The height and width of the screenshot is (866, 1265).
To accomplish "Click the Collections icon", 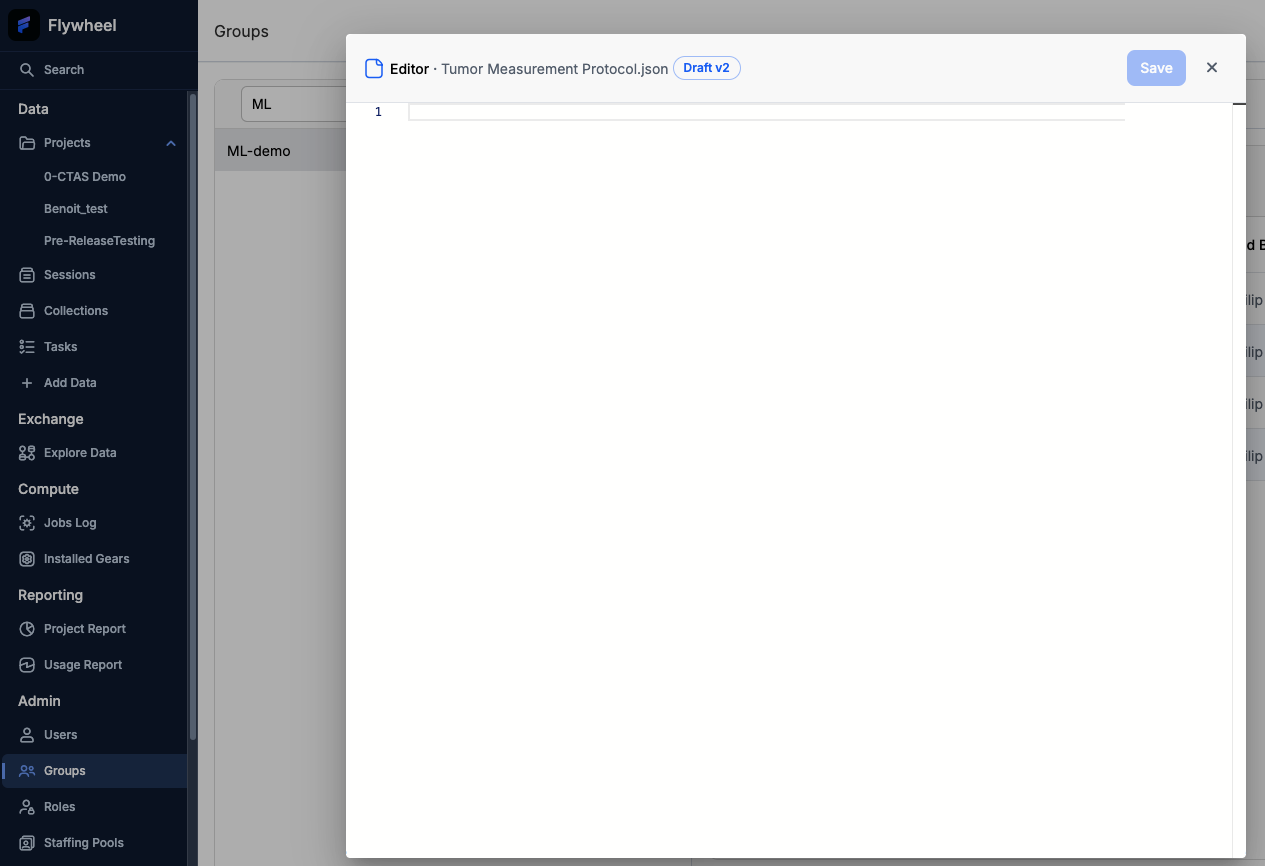I will click(x=26, y=310).
